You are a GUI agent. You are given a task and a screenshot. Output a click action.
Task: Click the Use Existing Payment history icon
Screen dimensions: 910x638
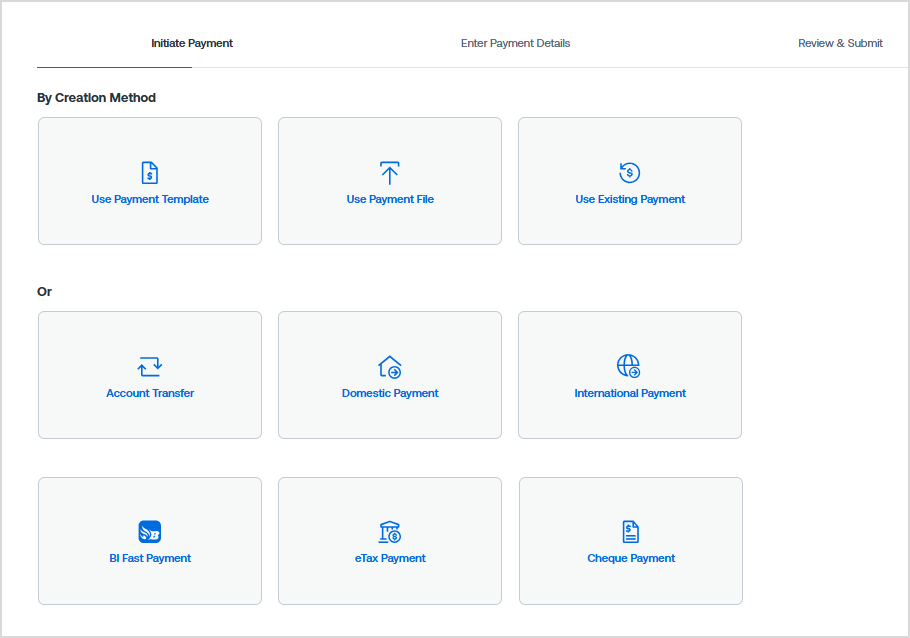point(630,172)
